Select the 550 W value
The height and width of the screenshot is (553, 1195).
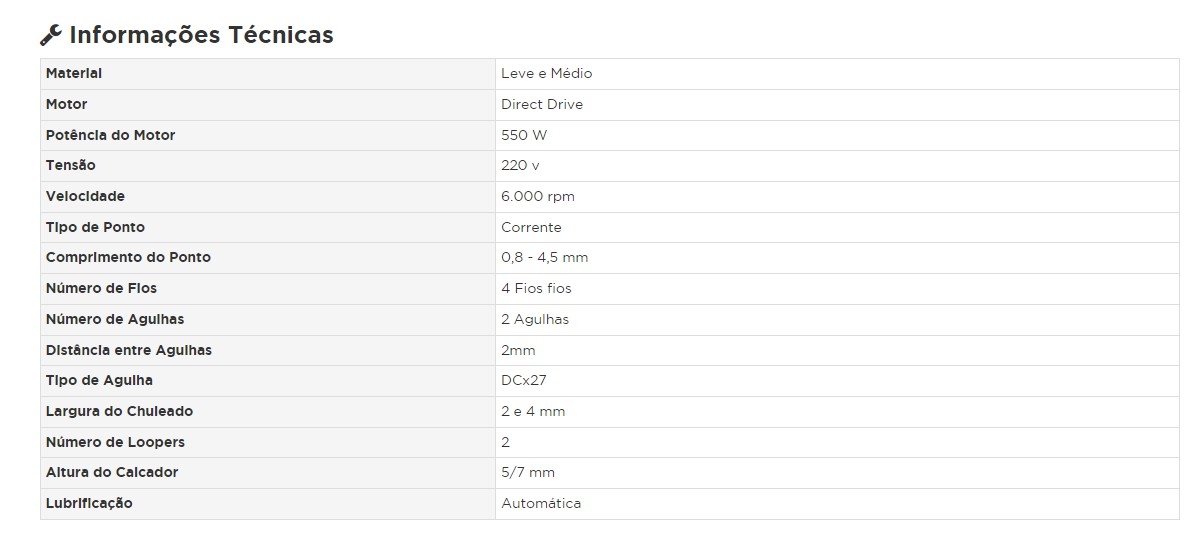point(524,135)
